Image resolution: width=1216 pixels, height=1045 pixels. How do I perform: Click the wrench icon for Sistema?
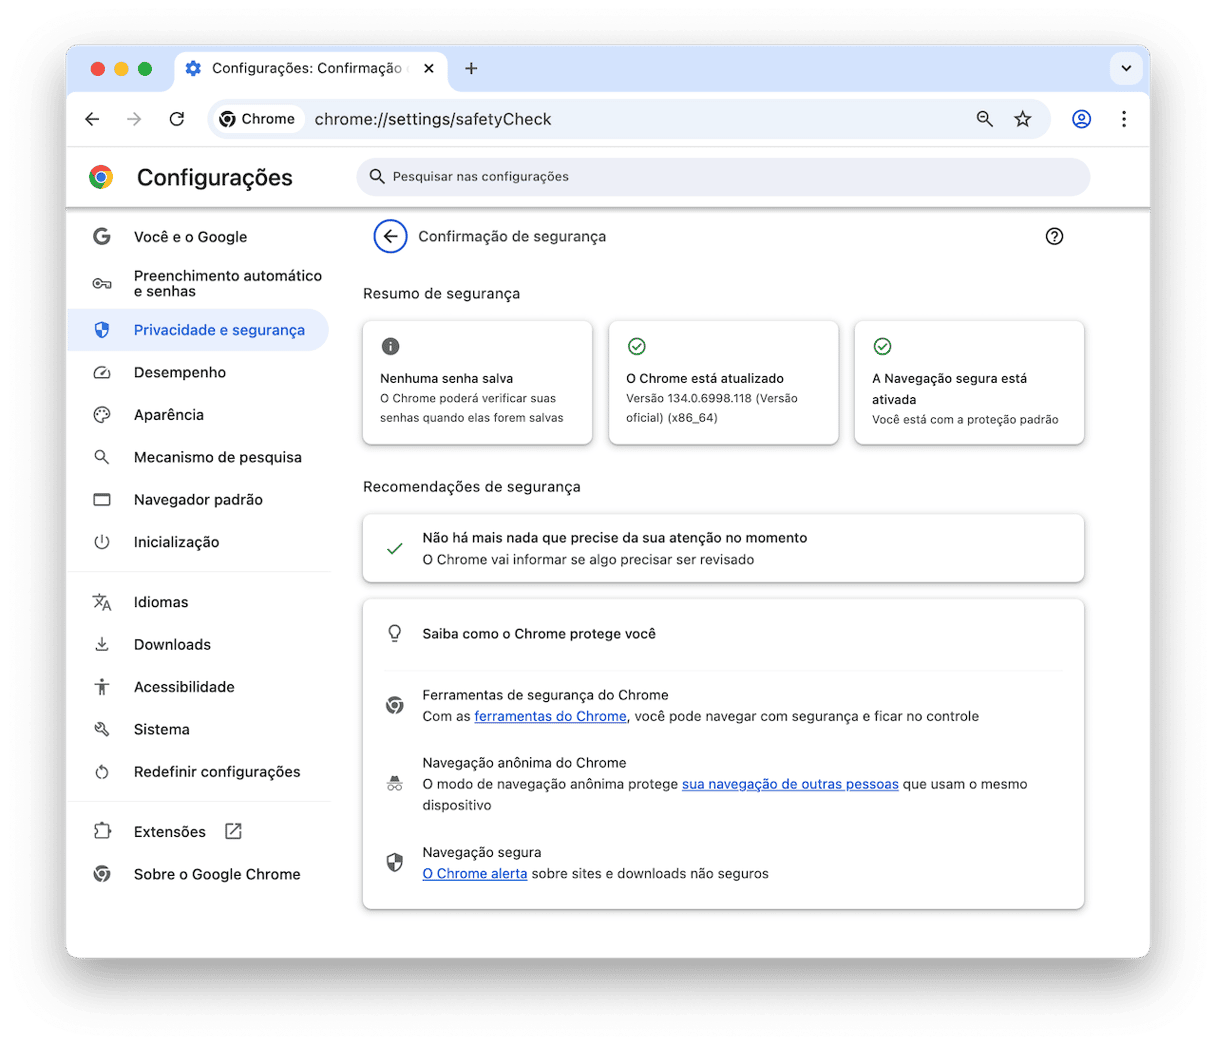point(102,730)
